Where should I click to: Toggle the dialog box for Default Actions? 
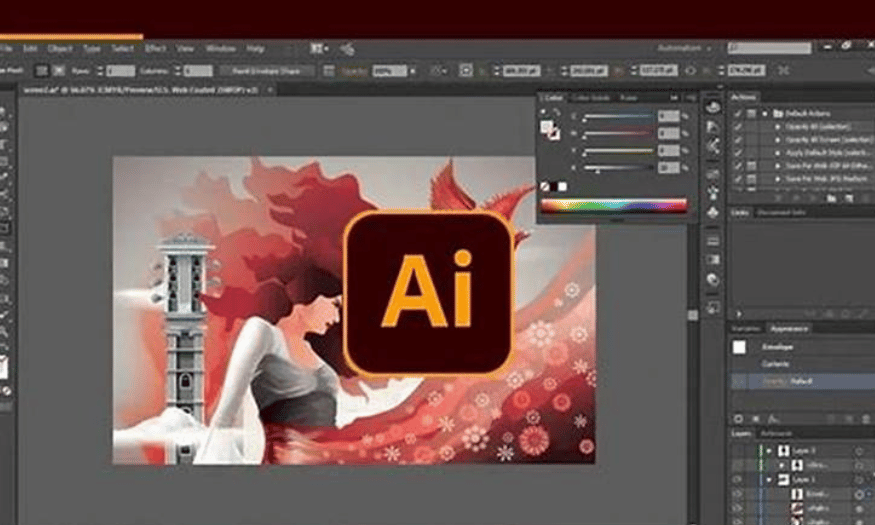752,113
